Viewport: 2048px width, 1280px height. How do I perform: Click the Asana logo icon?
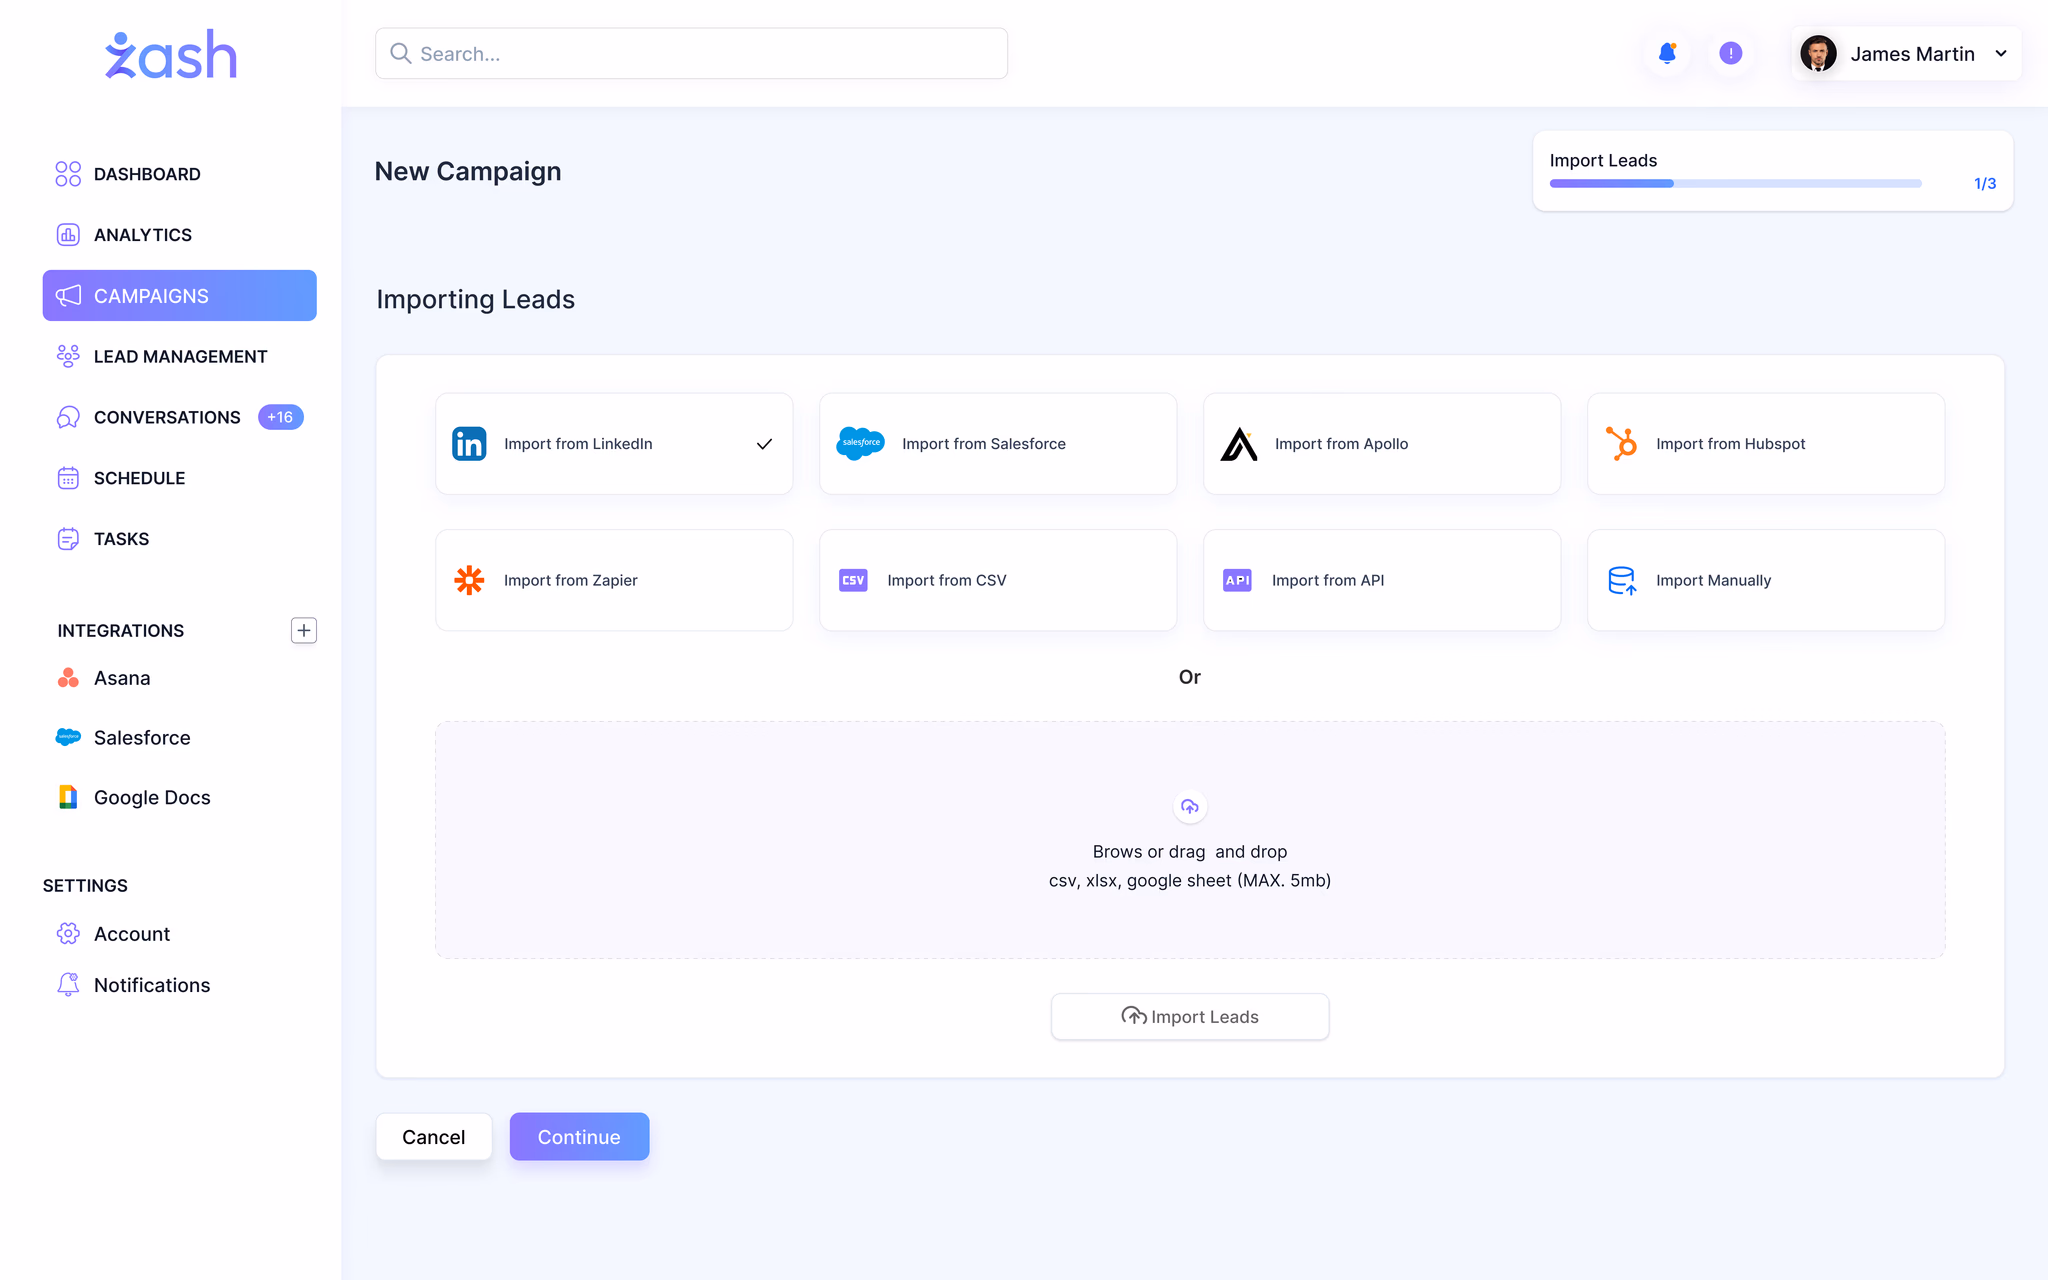[x=68, y=678]
